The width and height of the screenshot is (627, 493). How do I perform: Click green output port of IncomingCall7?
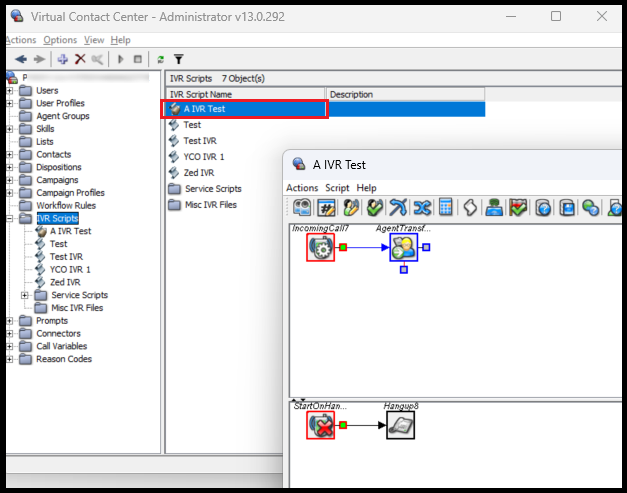(x=343, y=247)
